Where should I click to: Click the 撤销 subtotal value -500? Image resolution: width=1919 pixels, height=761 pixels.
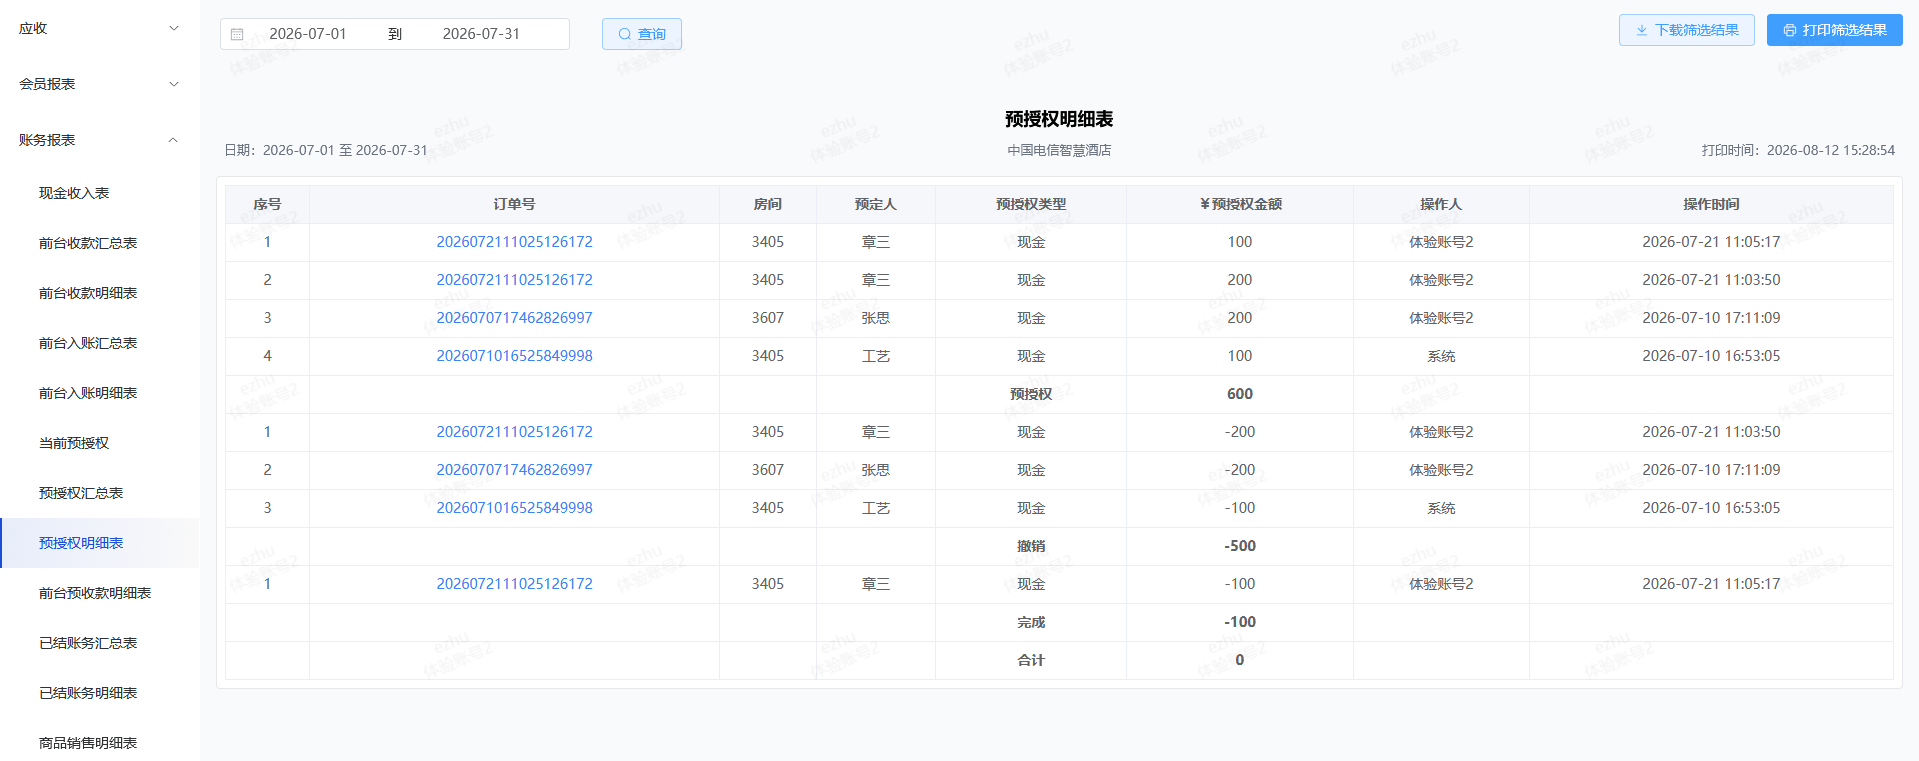click(x=1240, y=546)
